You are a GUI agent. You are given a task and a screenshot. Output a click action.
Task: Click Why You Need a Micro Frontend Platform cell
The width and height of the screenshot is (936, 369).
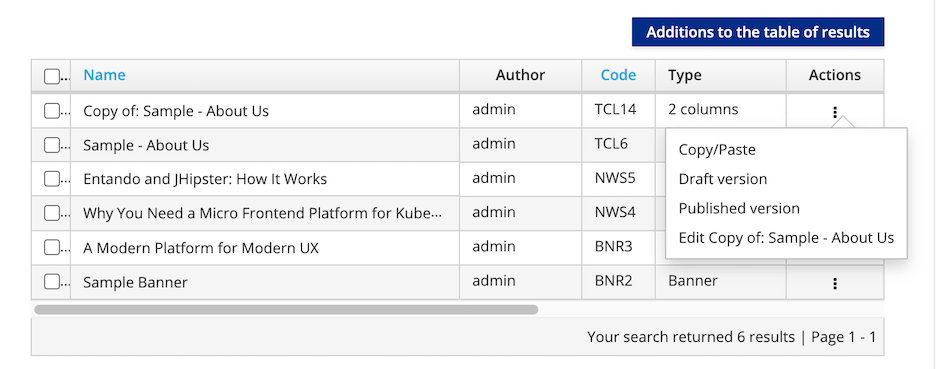(263, 213)
